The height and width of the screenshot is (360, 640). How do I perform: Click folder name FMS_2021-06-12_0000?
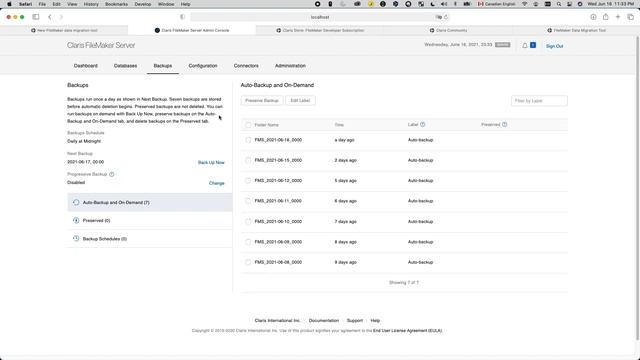(x=278, y=180)
